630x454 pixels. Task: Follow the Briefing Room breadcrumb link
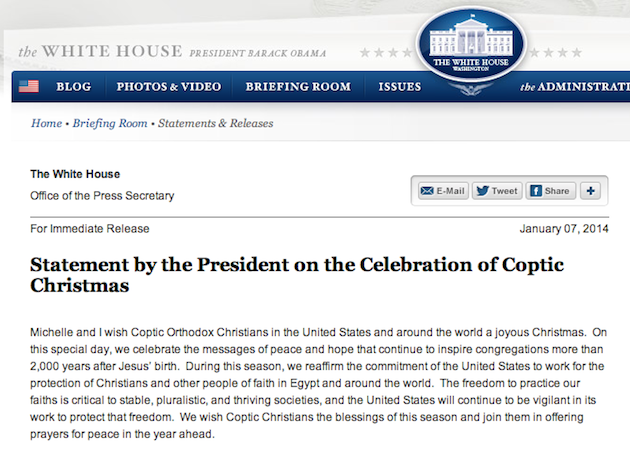coord(110,123)
